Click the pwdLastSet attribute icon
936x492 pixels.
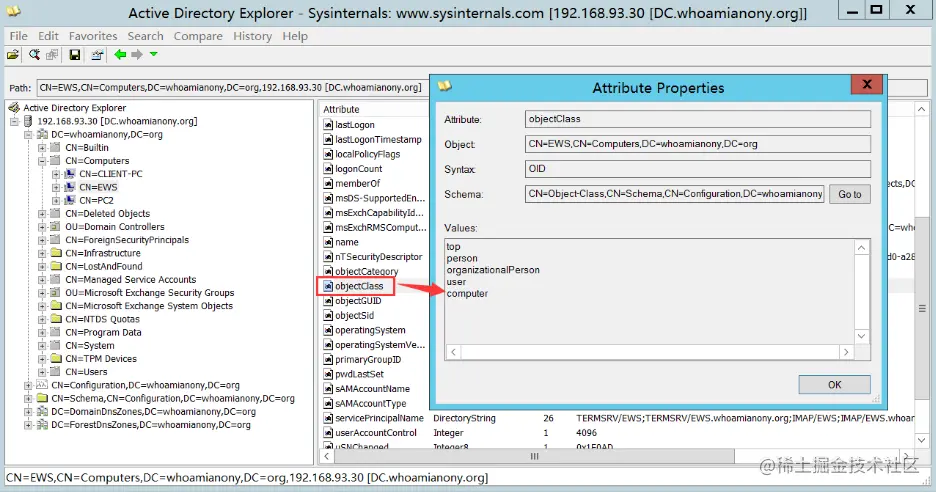point(328,374)
